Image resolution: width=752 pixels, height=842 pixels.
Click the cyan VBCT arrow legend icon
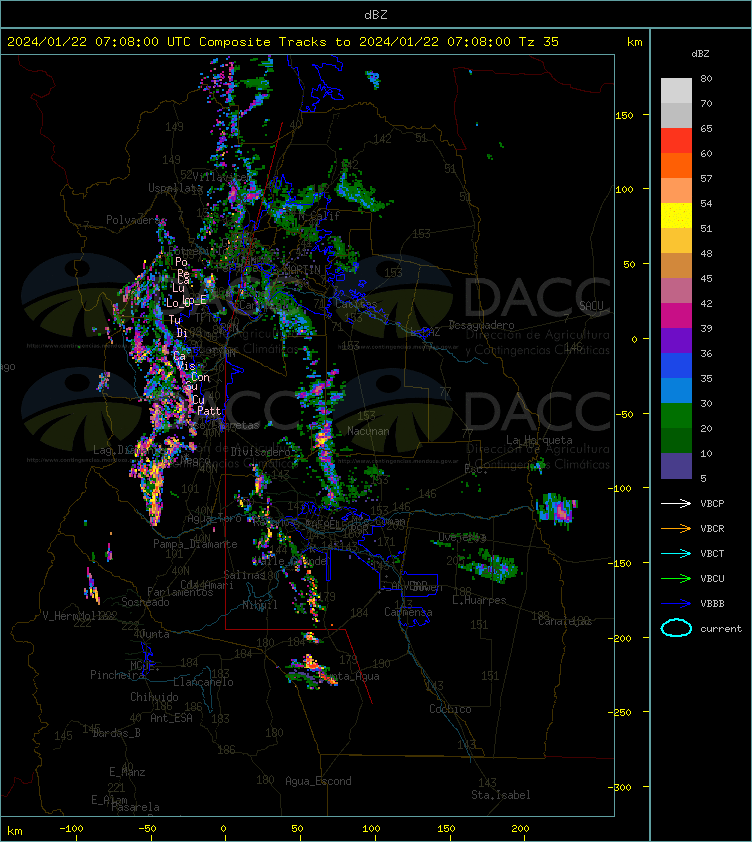[x=676, y=553]
